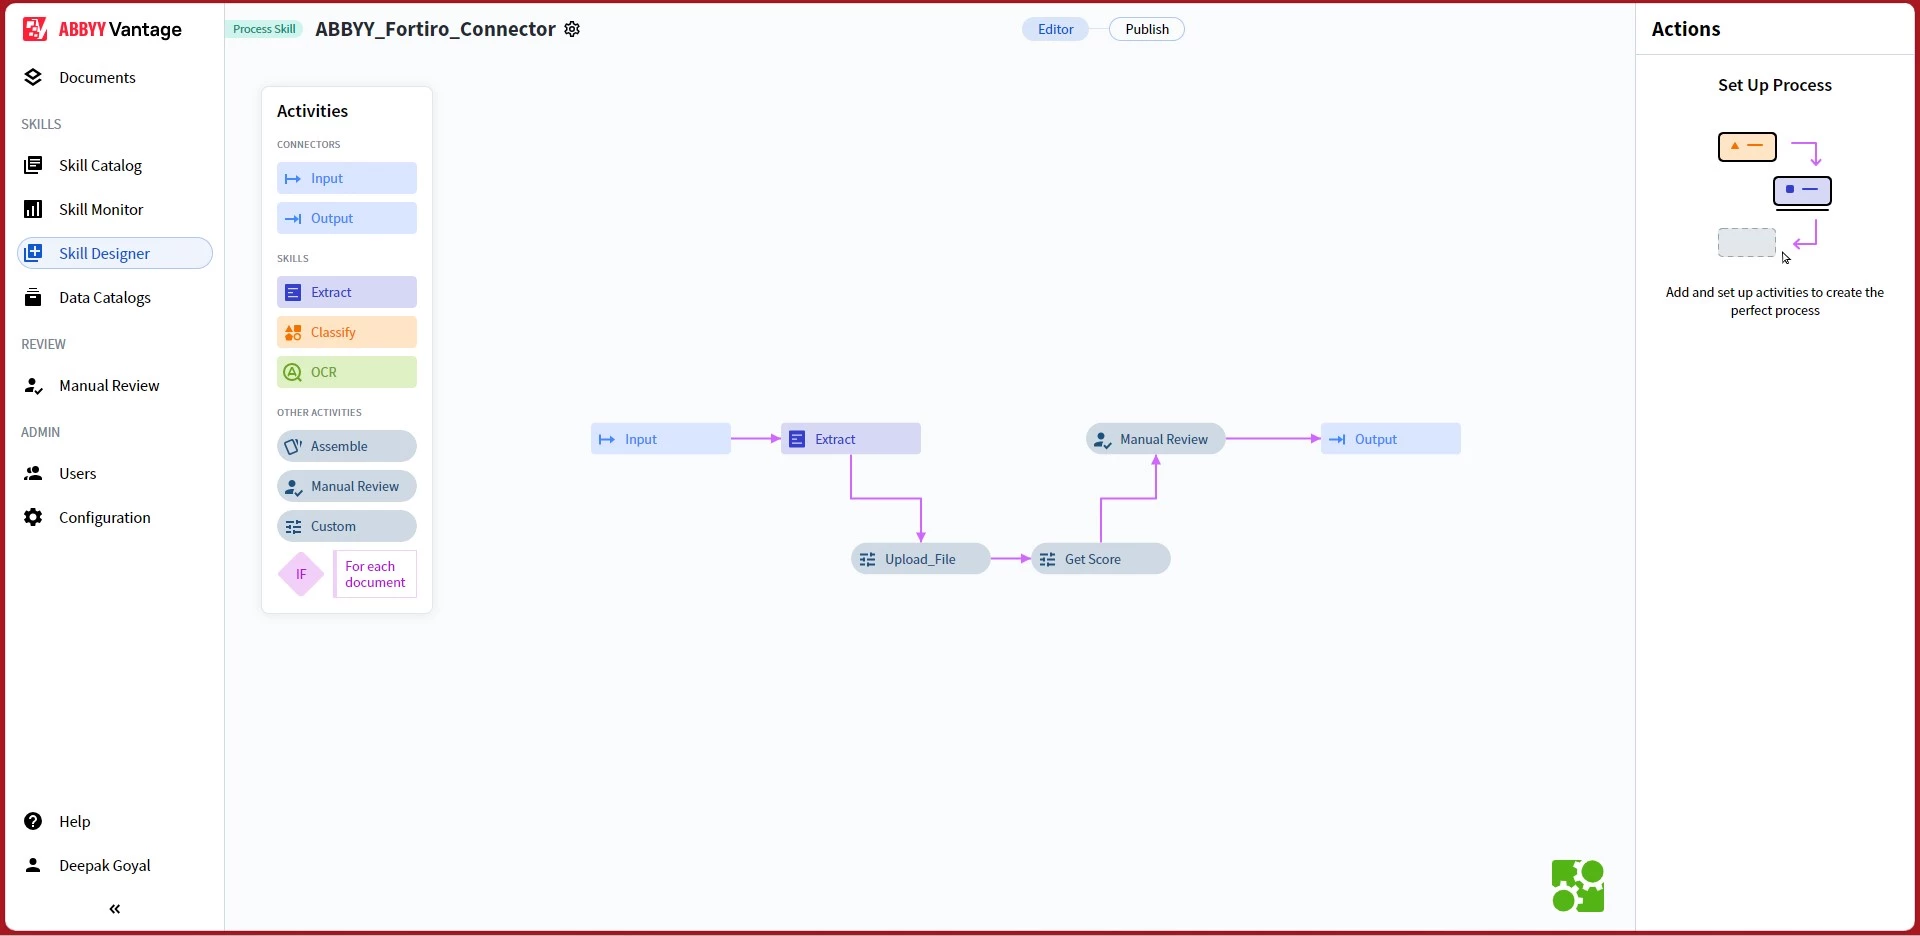The width and height of the screenshot is (1920, 936).
Task: Click the OCR icon in Activities
Action: click(293, 373)
